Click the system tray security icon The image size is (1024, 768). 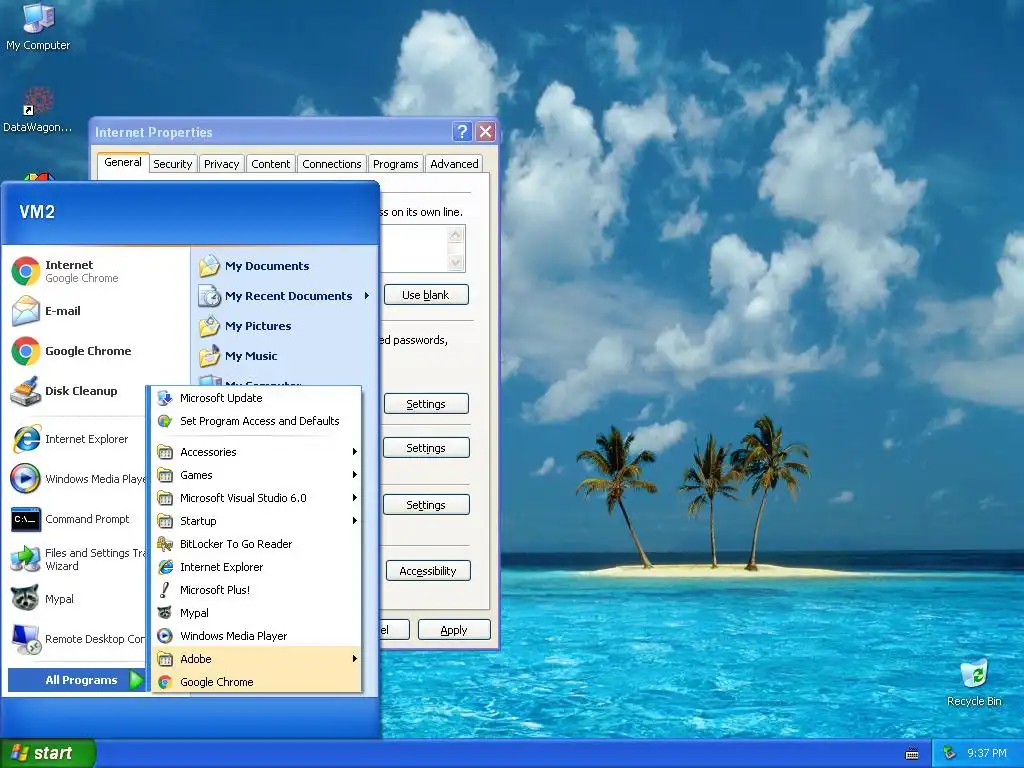coord(950,753)
